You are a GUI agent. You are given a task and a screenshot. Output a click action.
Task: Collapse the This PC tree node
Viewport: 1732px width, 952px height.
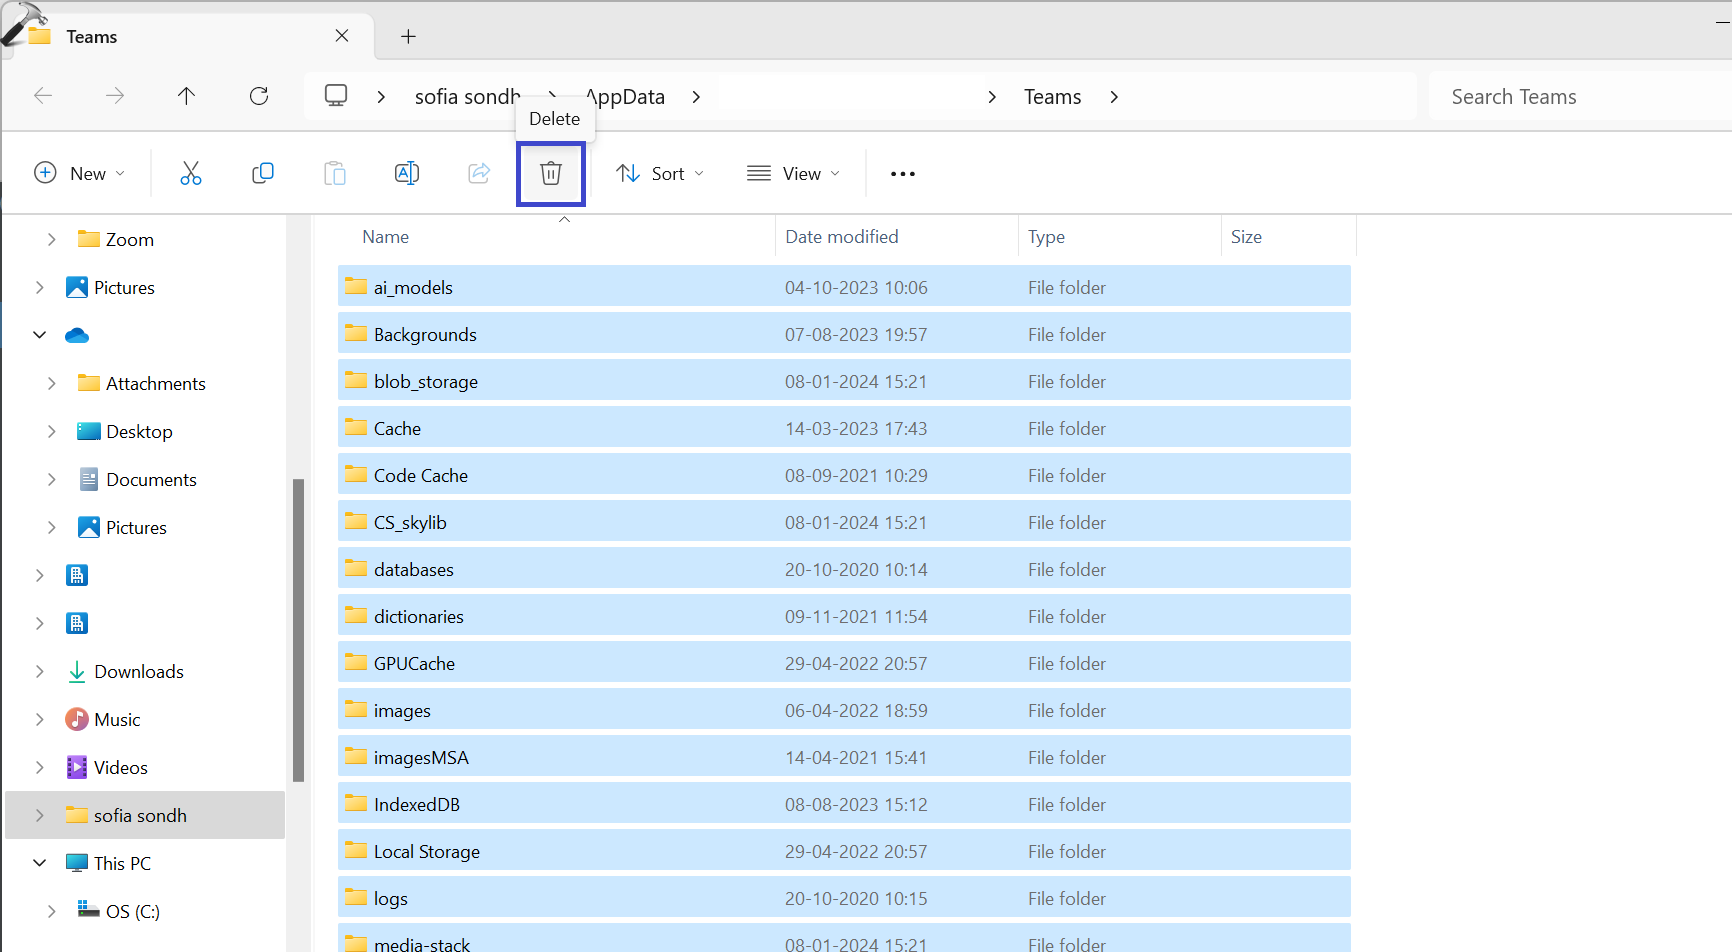(x=40, y=863)
